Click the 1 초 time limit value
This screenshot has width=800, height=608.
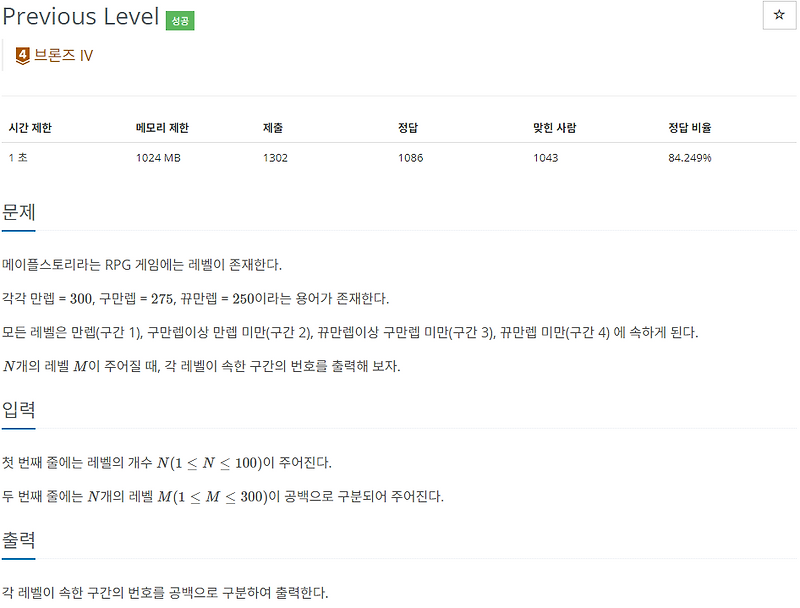click(18, 157)
